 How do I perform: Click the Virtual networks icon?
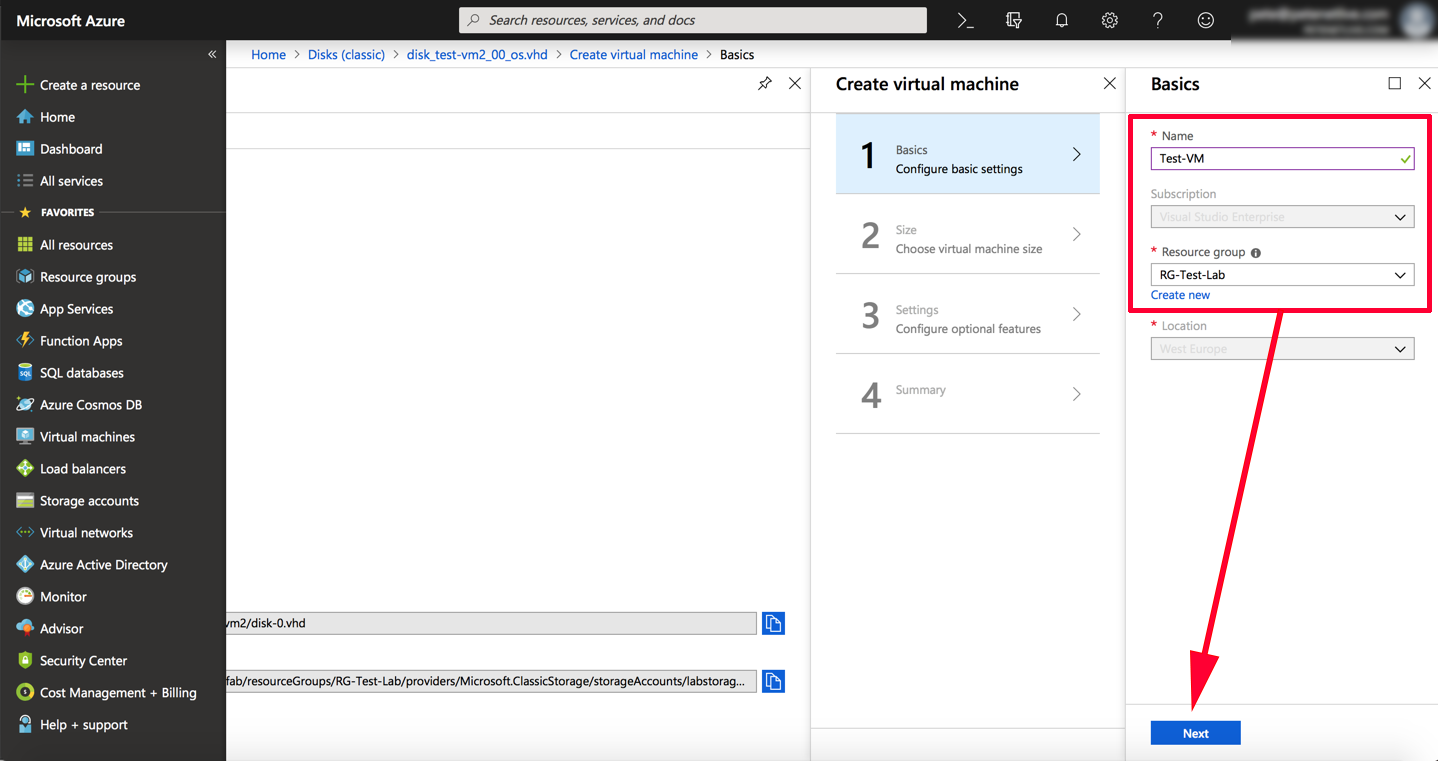[x=25, y=533]
